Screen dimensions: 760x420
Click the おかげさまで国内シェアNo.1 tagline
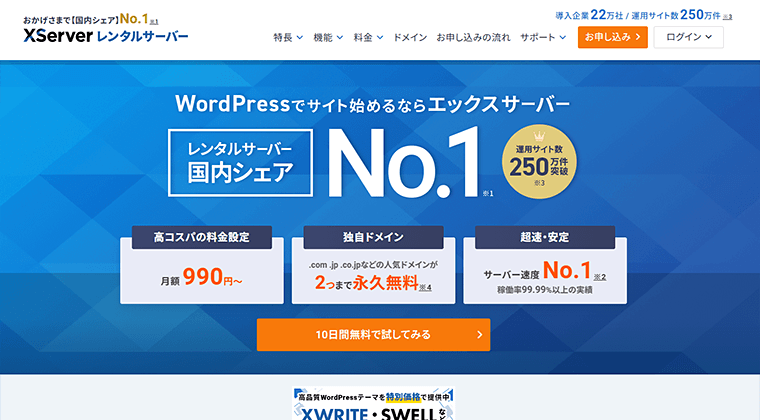90,19
